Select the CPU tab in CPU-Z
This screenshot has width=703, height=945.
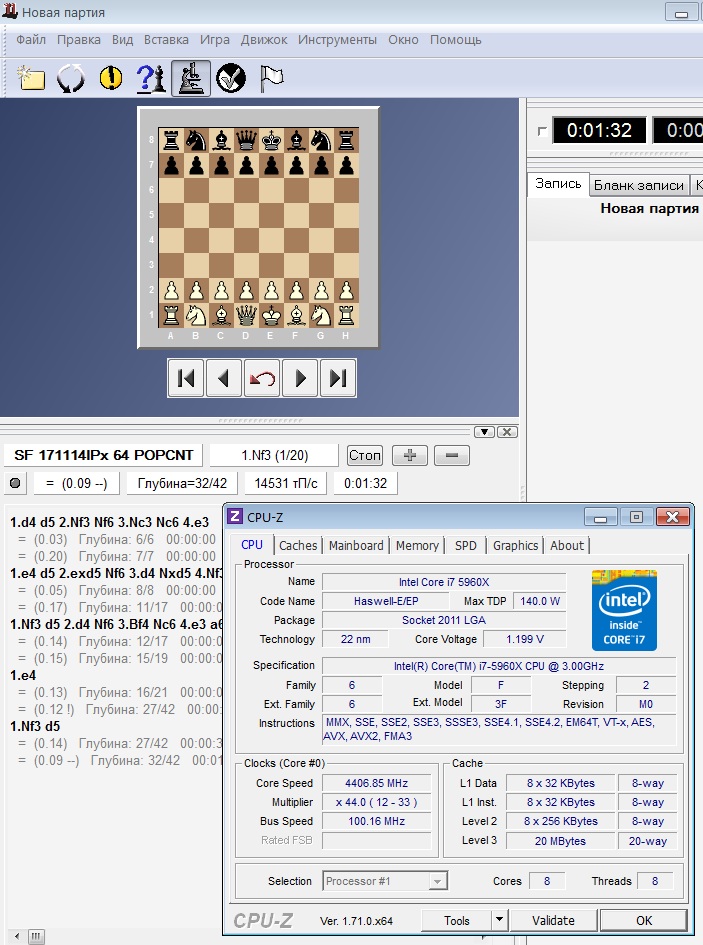[252, 545]
